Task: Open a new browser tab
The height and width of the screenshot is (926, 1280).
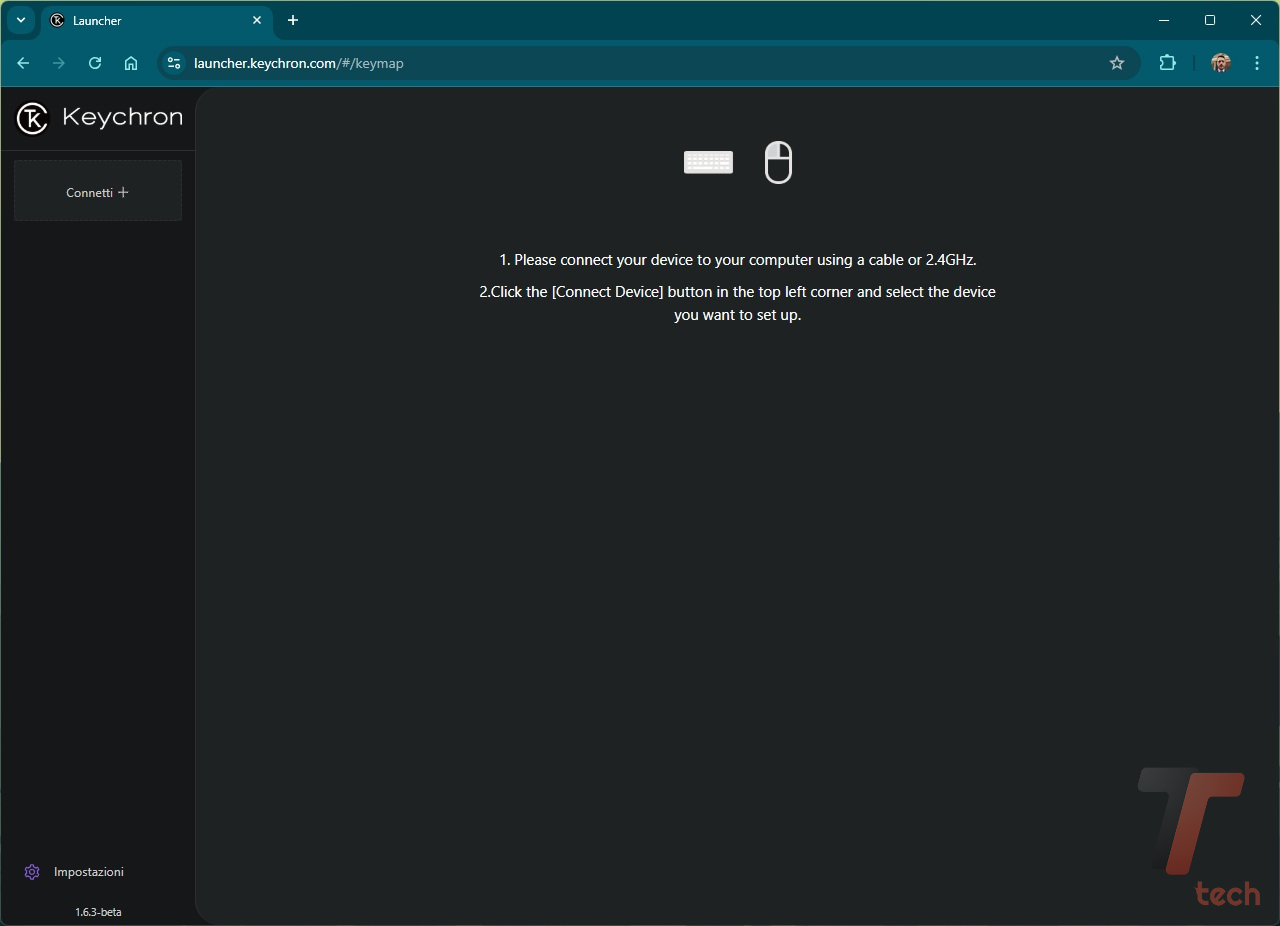Action: [293, 20]
